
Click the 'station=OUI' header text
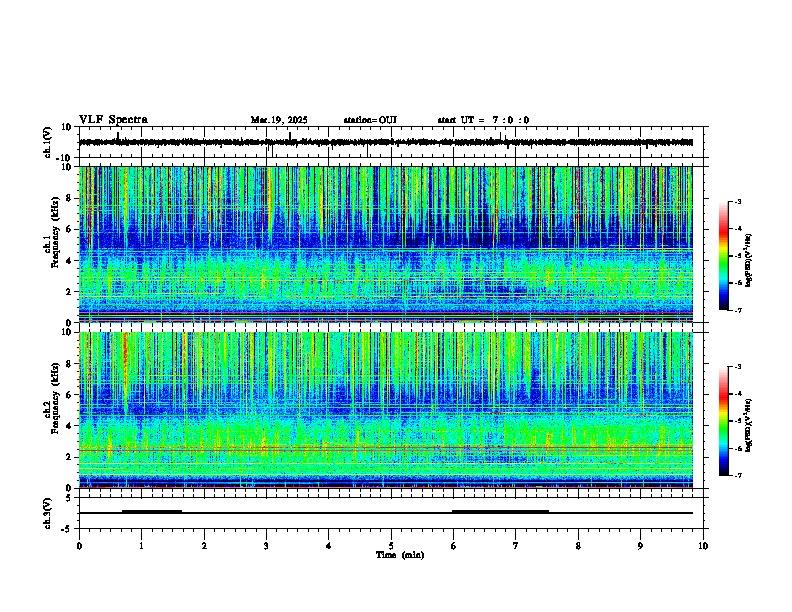pyautogui.click(x=370, y=120)
